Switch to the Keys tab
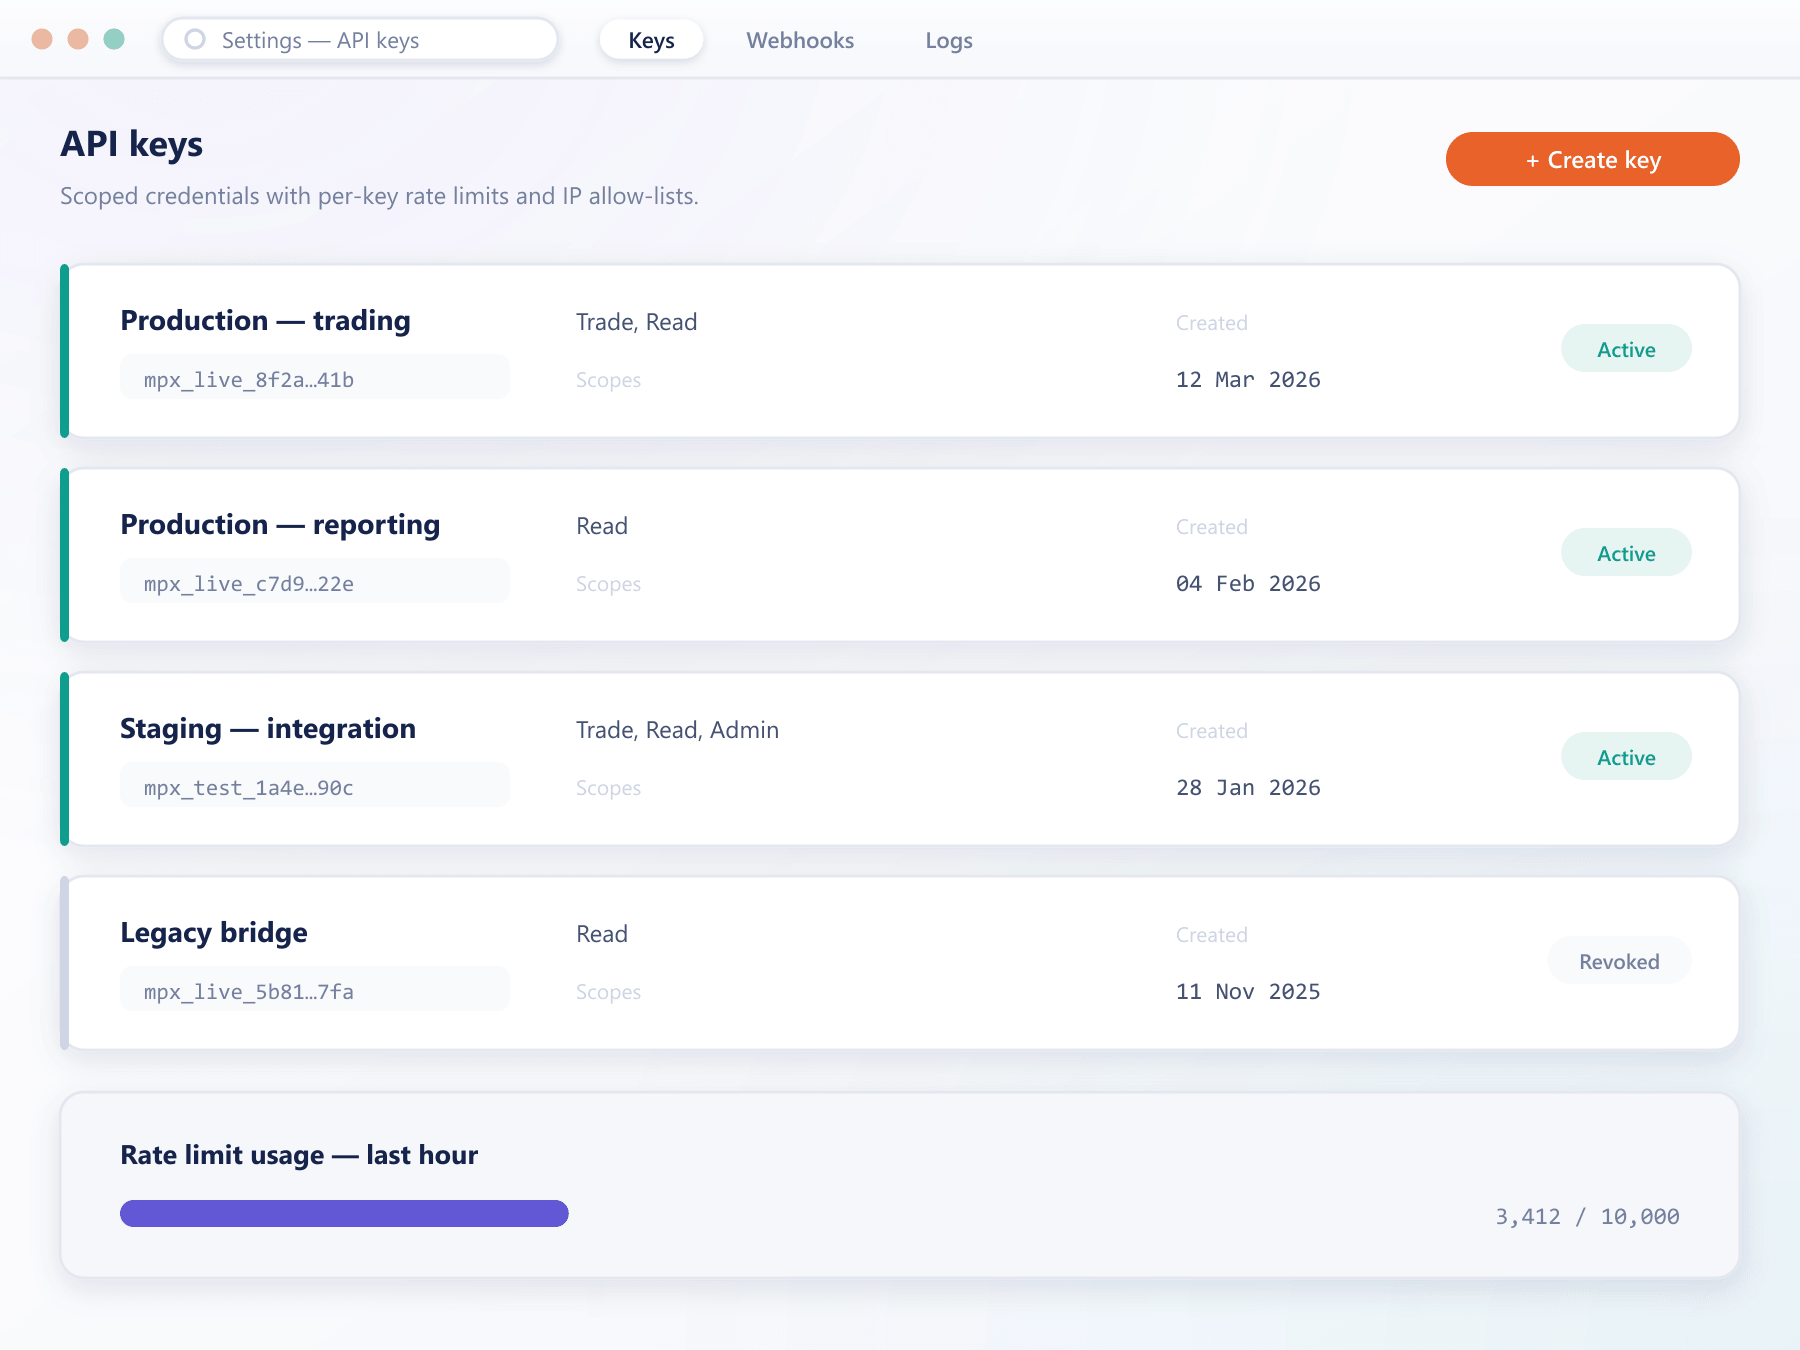This screenshot has height=1350, width=1800. click(651, 40)
